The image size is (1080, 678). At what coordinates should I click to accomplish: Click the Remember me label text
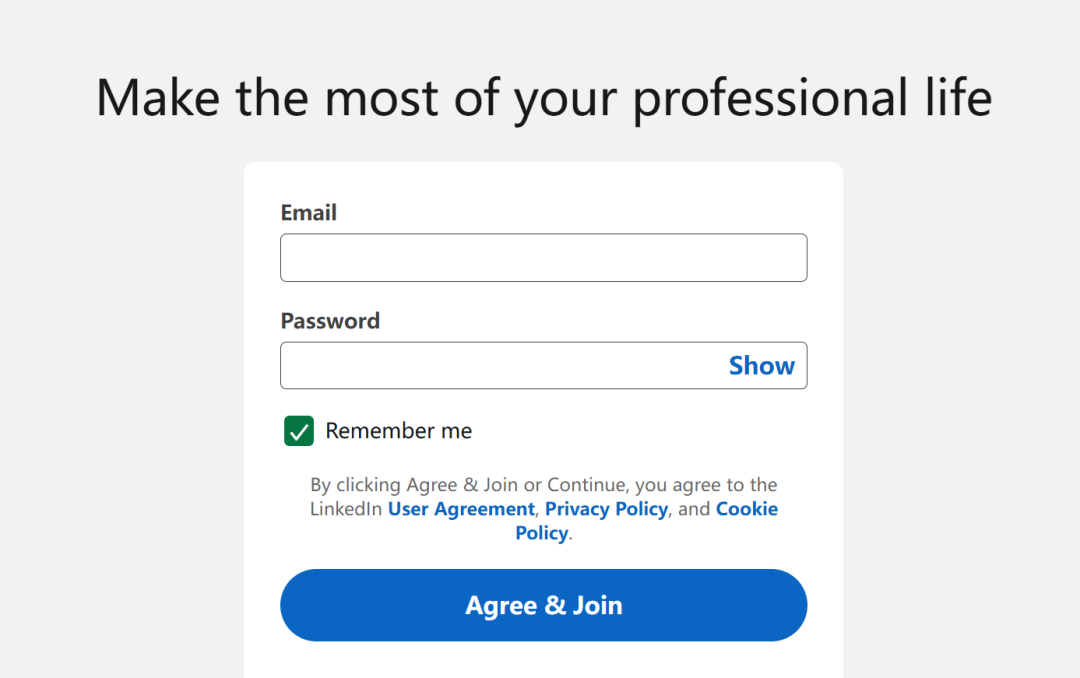pos(398,431)
